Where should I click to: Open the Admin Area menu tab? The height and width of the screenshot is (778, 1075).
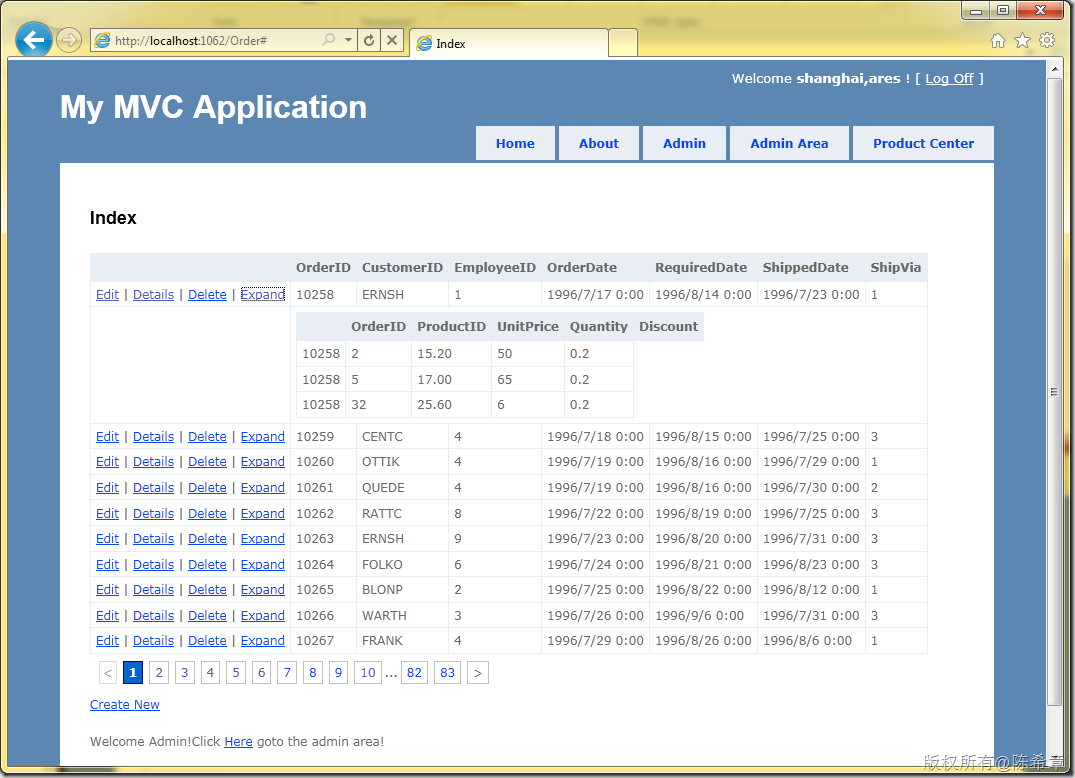(x=789, y=143)
